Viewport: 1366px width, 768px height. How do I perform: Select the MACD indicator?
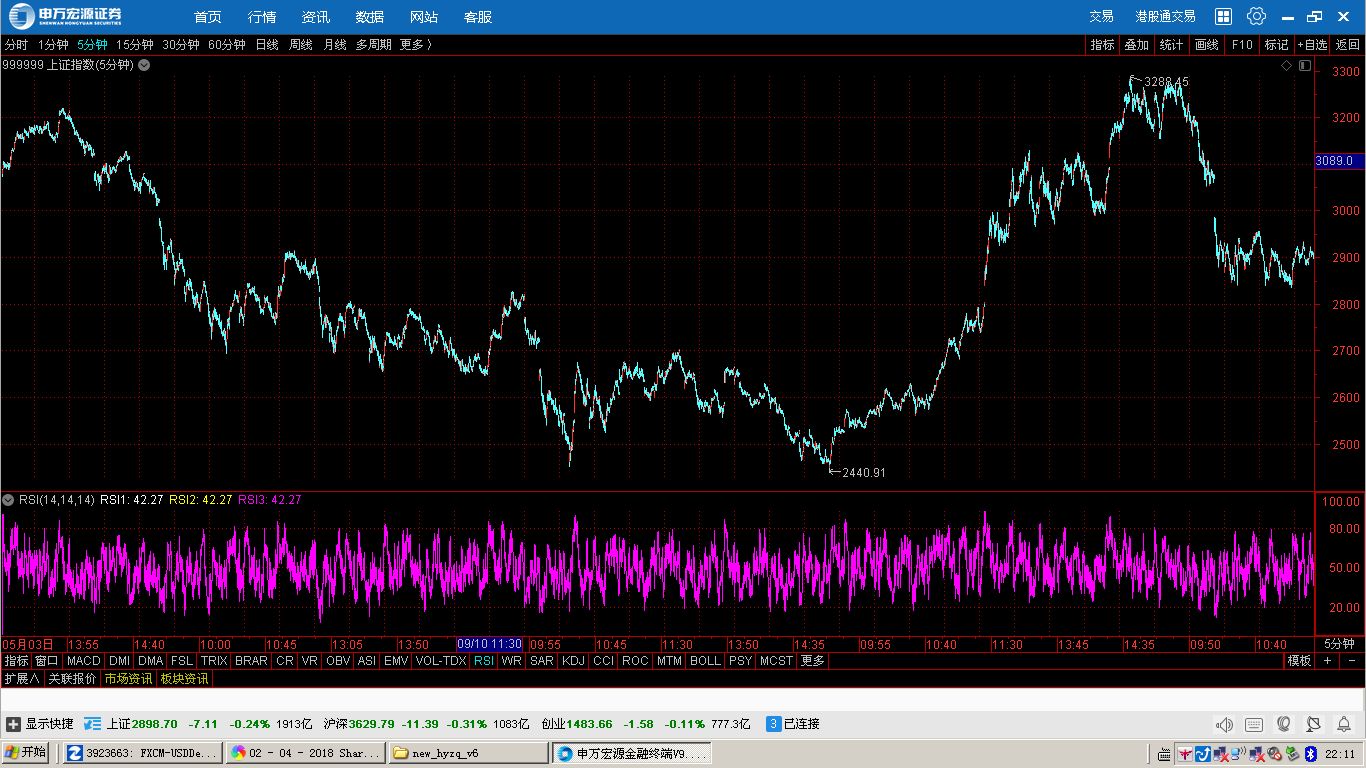[x=84, y=661]
